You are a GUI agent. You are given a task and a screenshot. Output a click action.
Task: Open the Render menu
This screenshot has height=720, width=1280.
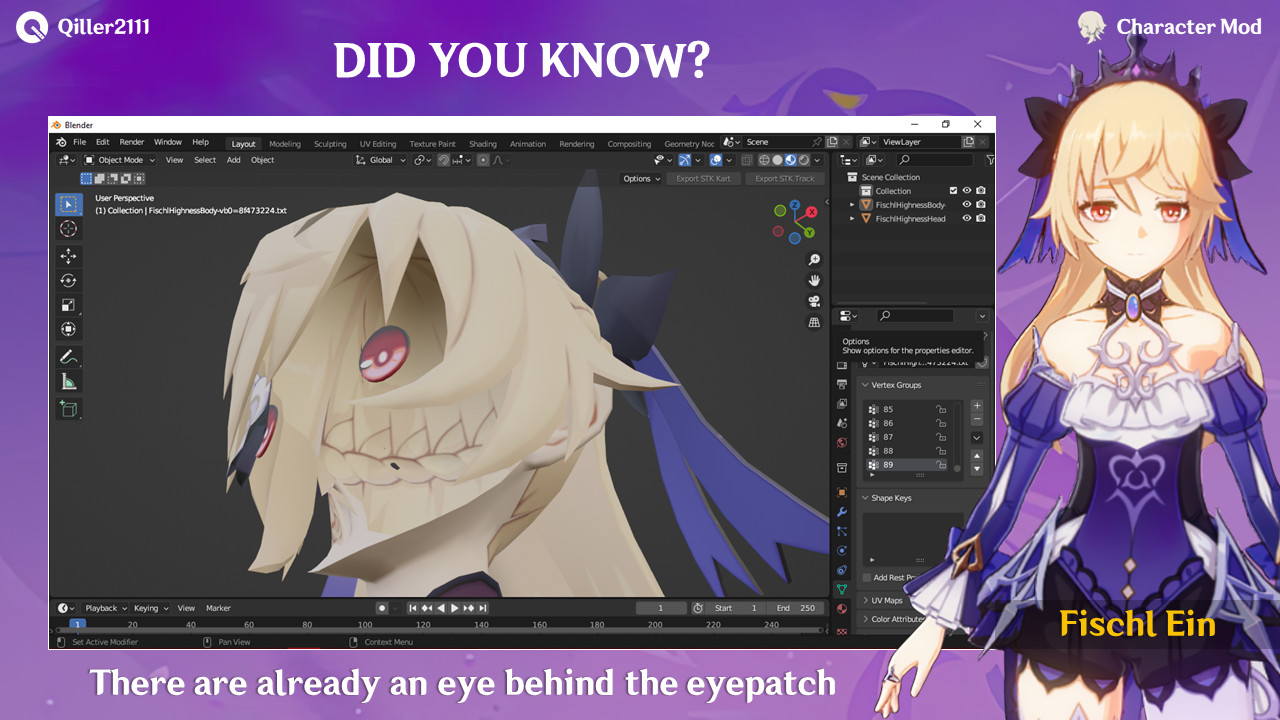click(131, 141)
